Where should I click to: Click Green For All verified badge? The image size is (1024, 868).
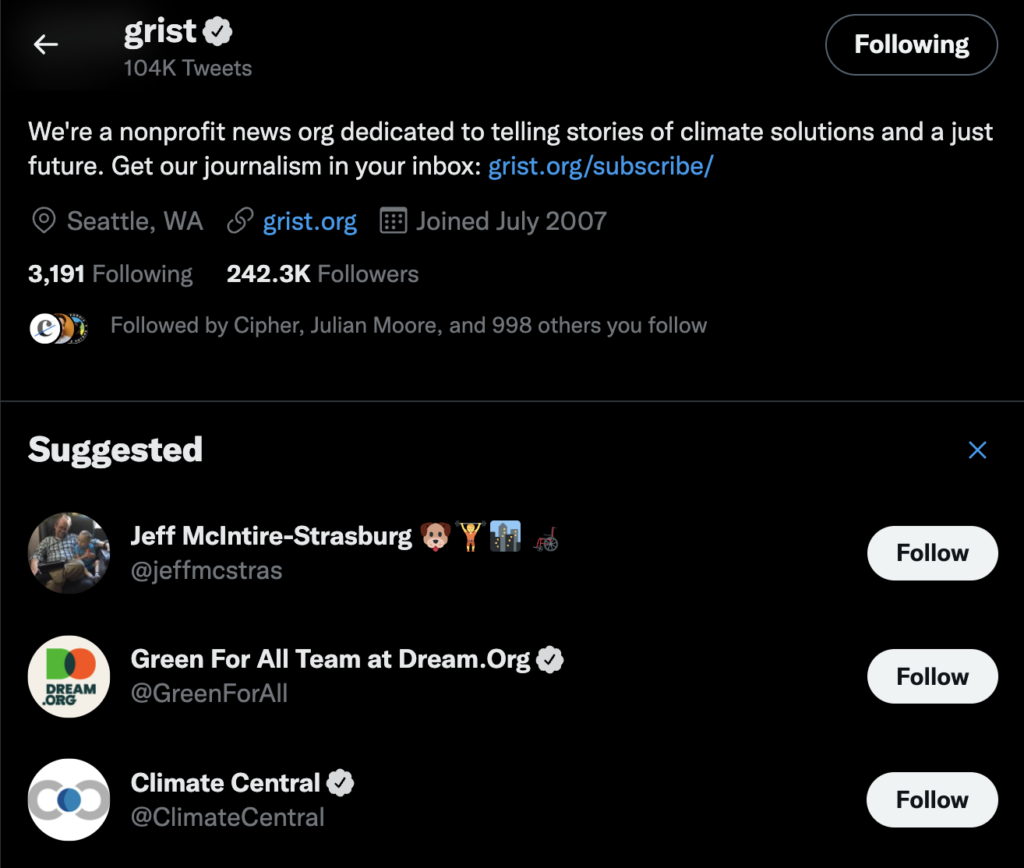coord(550,660)
